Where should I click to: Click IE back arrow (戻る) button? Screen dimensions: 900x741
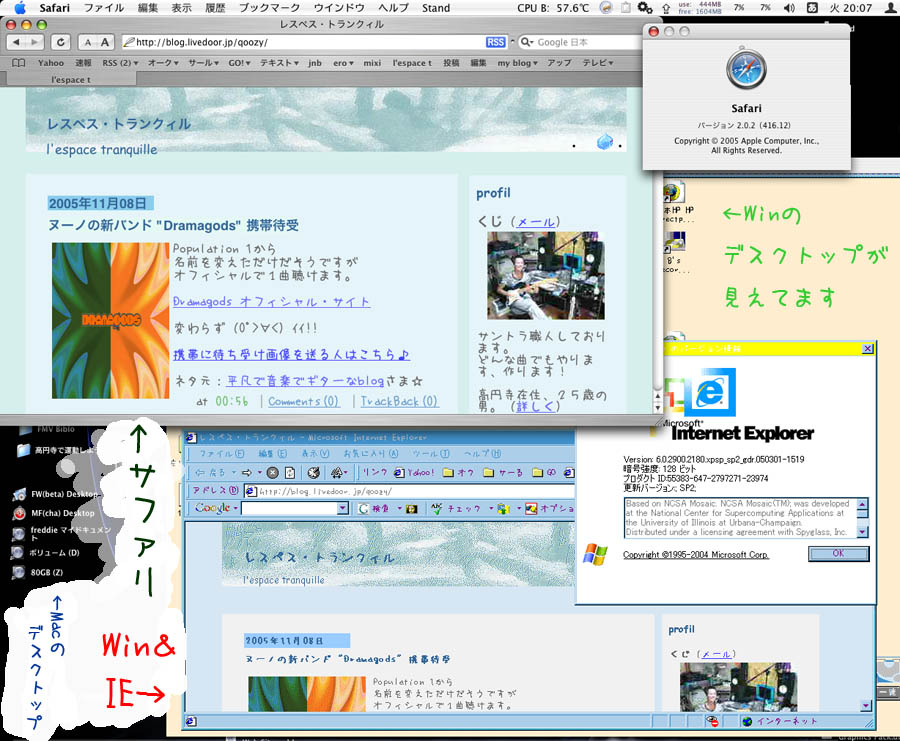coord(211,472)
